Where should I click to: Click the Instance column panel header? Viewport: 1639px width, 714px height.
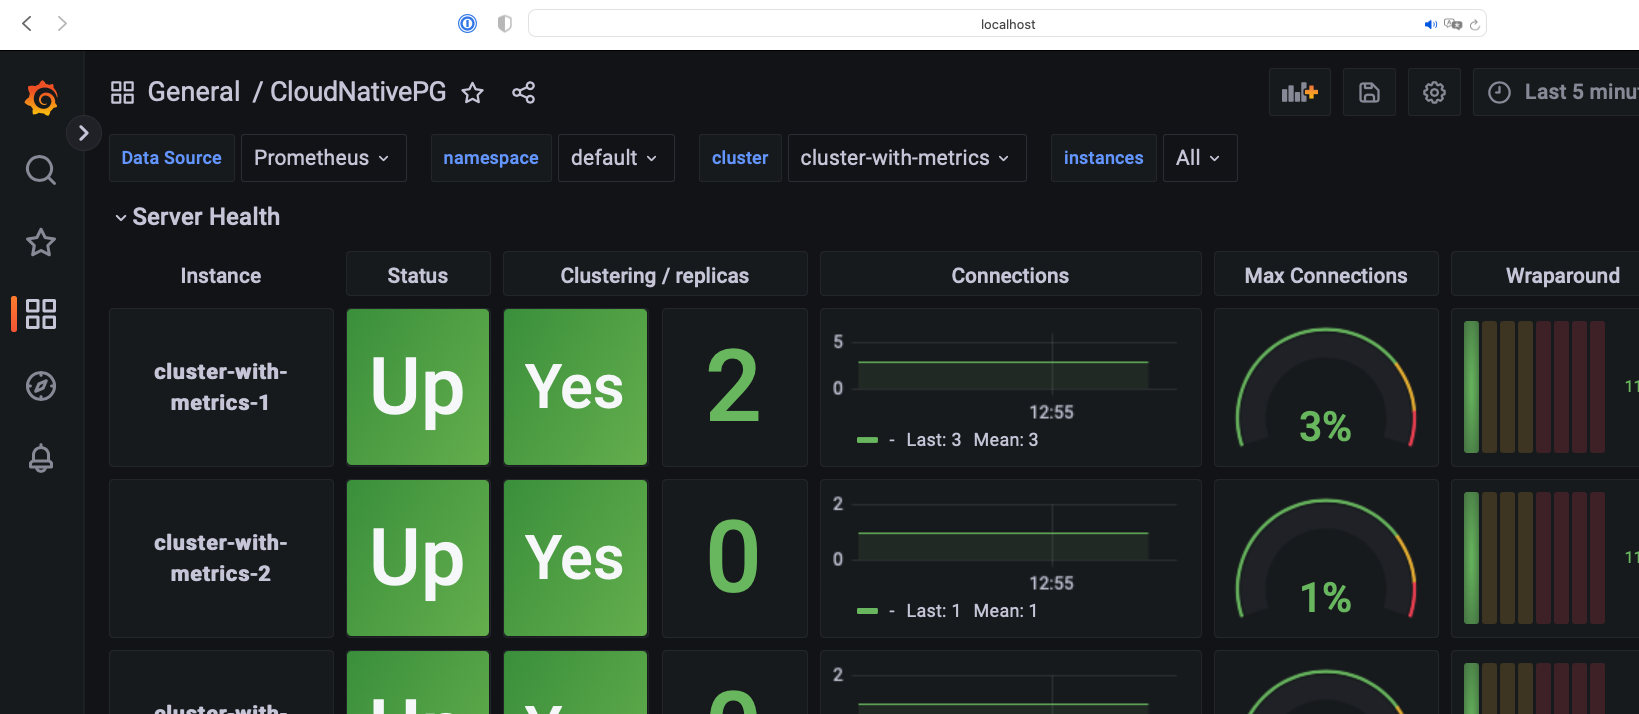[221, 276]
